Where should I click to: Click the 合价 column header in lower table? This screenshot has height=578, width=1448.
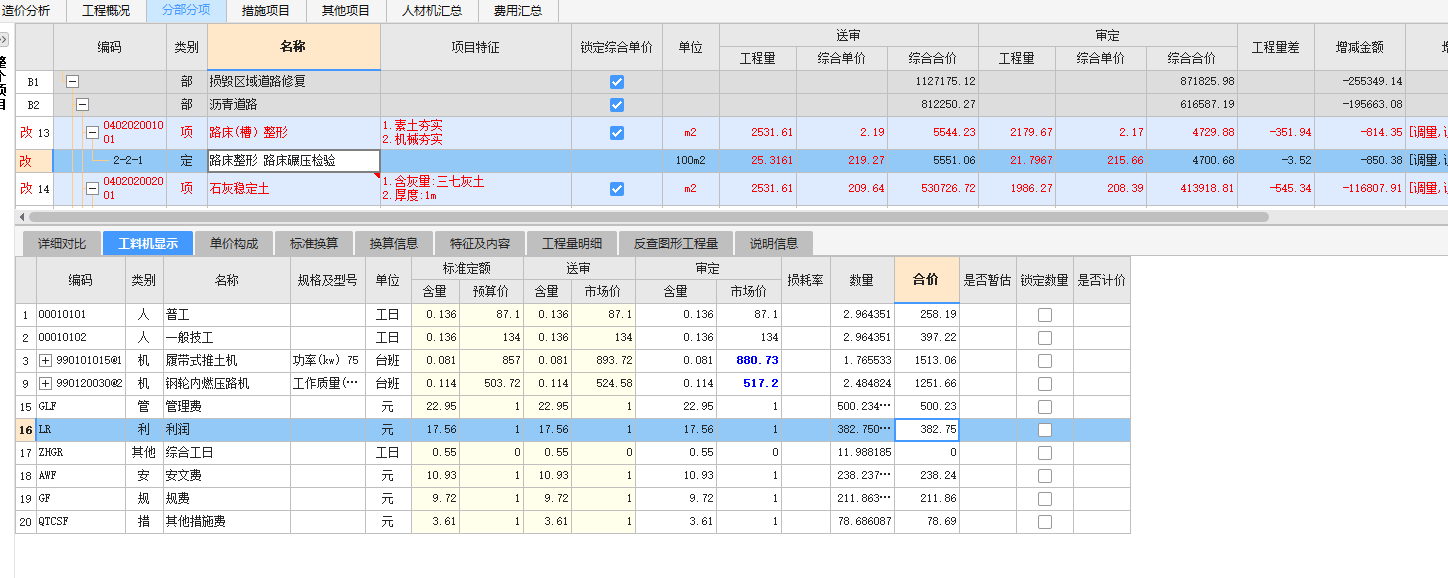click(926, 280)
